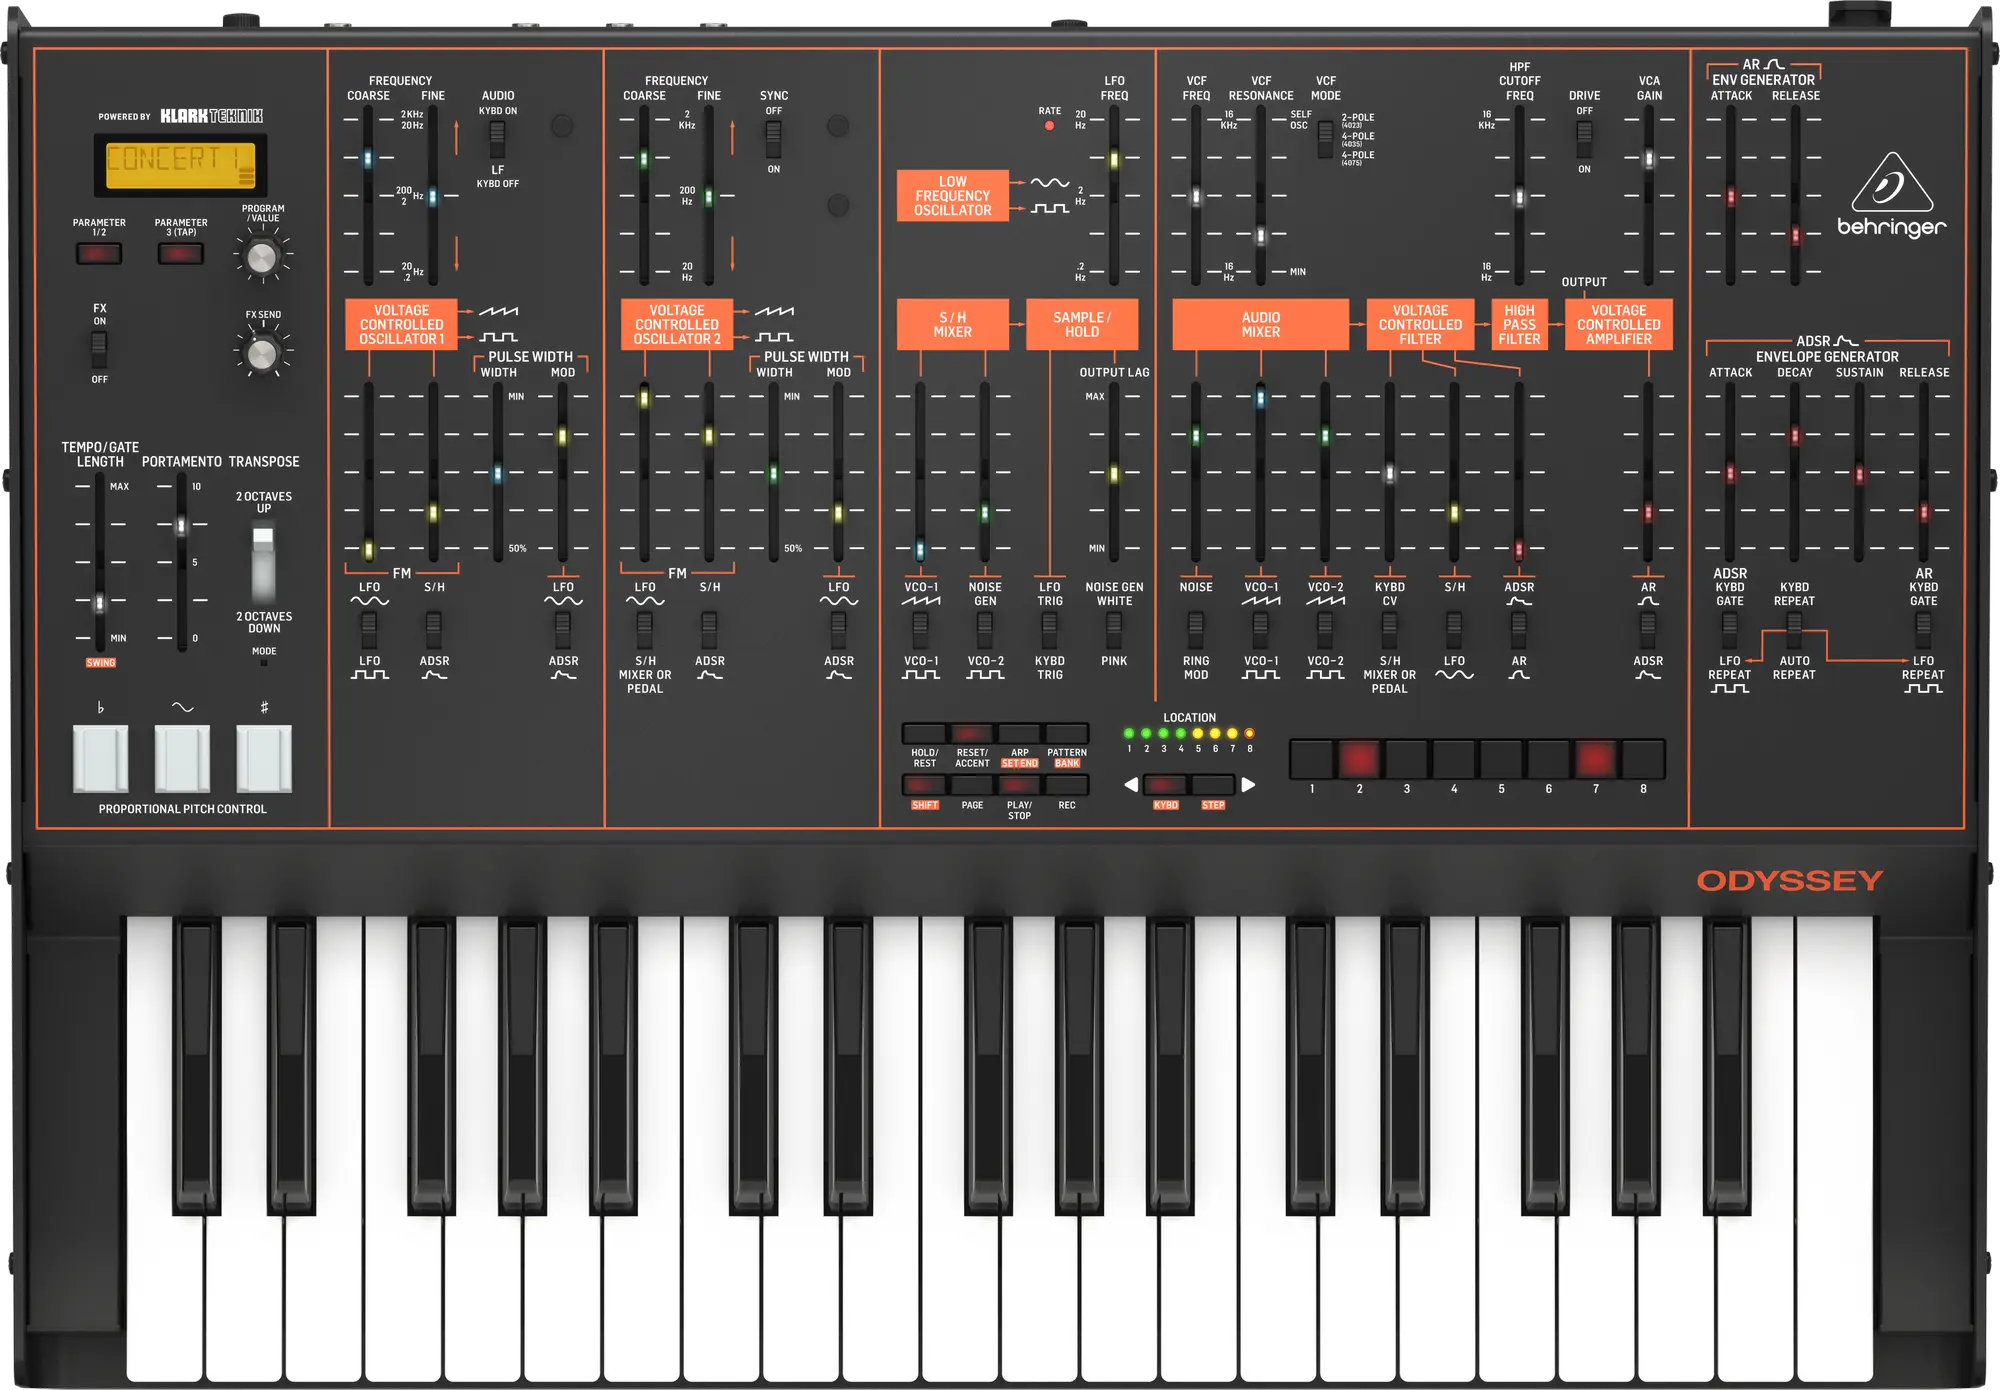
Task: Trigger sequencer step button 7
Action: pyautogui.click(x=1595, y=759)
